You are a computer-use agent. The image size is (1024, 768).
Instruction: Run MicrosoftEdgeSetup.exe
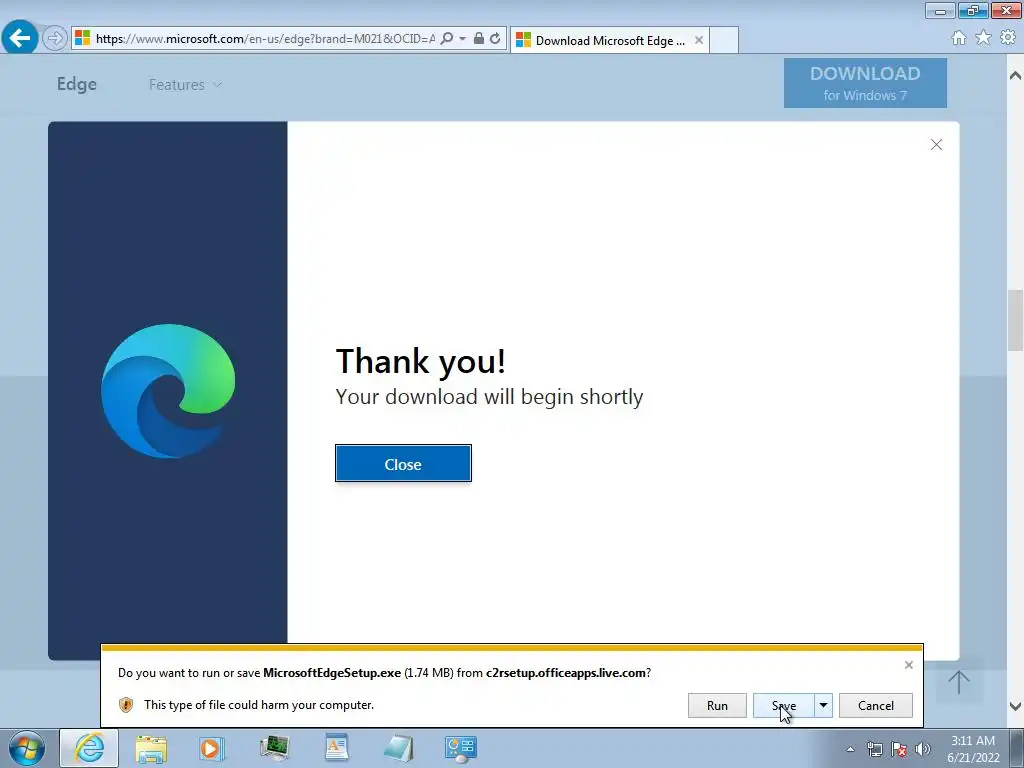point(717,705)
